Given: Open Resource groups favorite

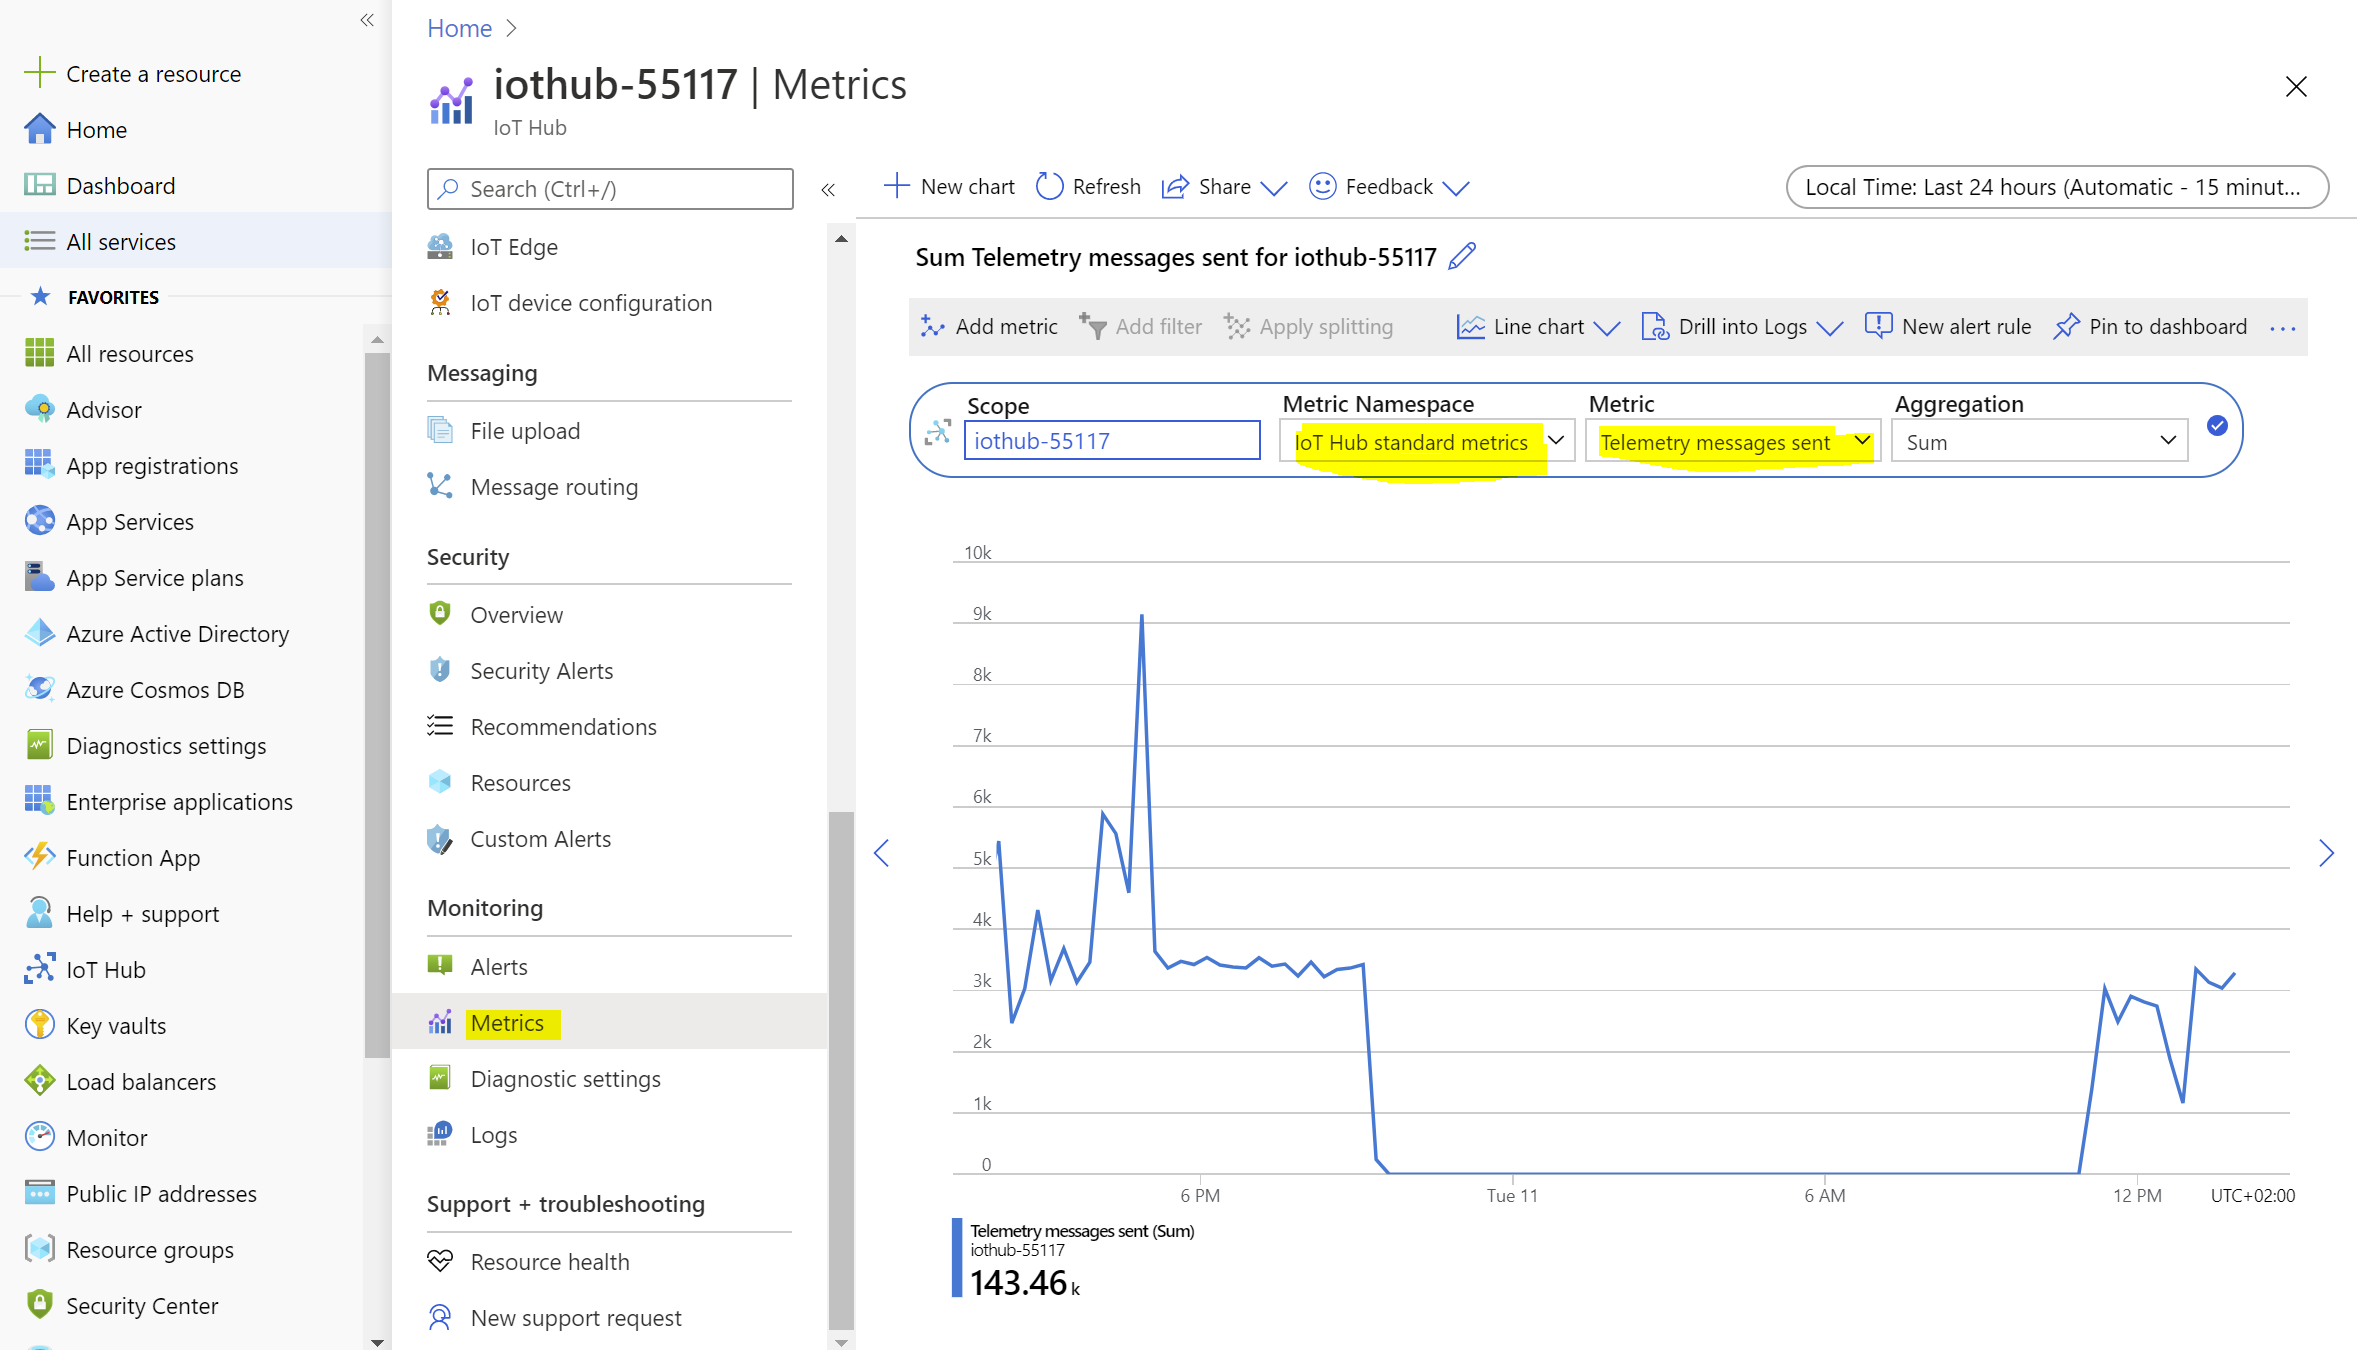Looking at the screenshot, I should click(x=150, y=1250).
